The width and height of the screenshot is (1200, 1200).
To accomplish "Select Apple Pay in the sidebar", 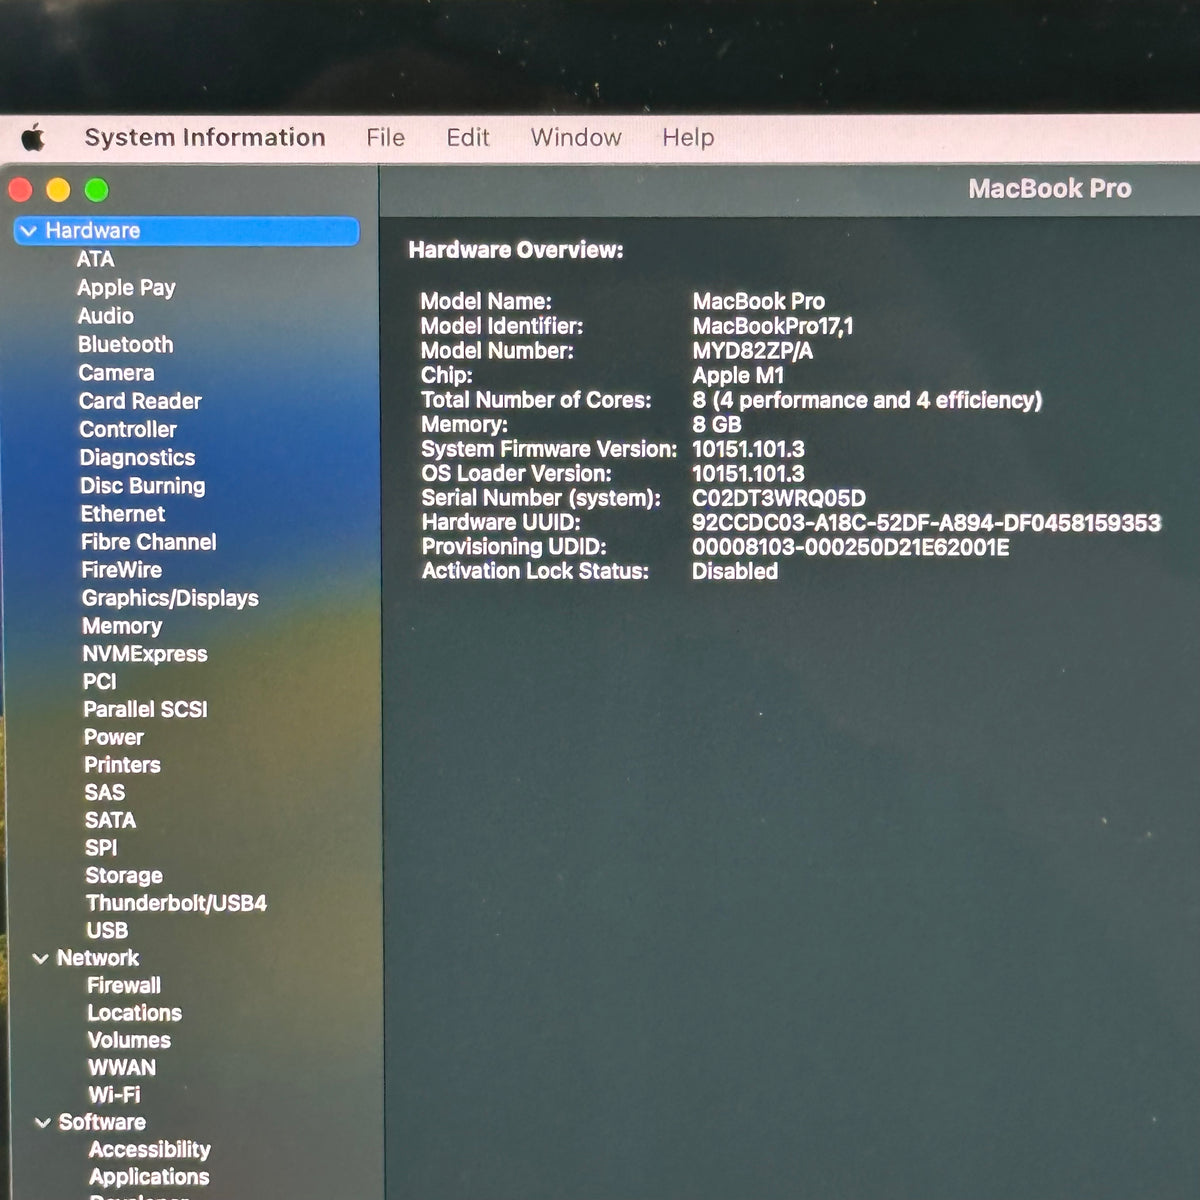I will point(126,288).
